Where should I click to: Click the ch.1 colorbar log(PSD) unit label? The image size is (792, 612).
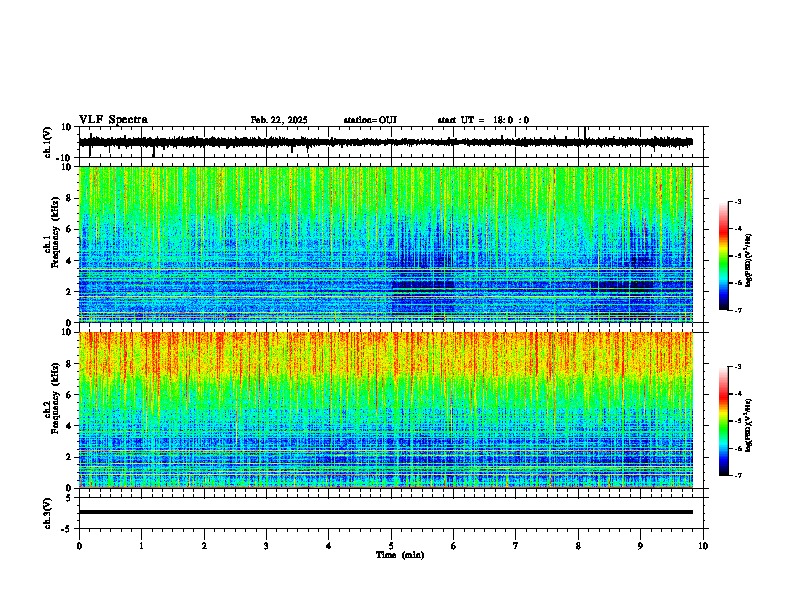[x=749, y=260]
